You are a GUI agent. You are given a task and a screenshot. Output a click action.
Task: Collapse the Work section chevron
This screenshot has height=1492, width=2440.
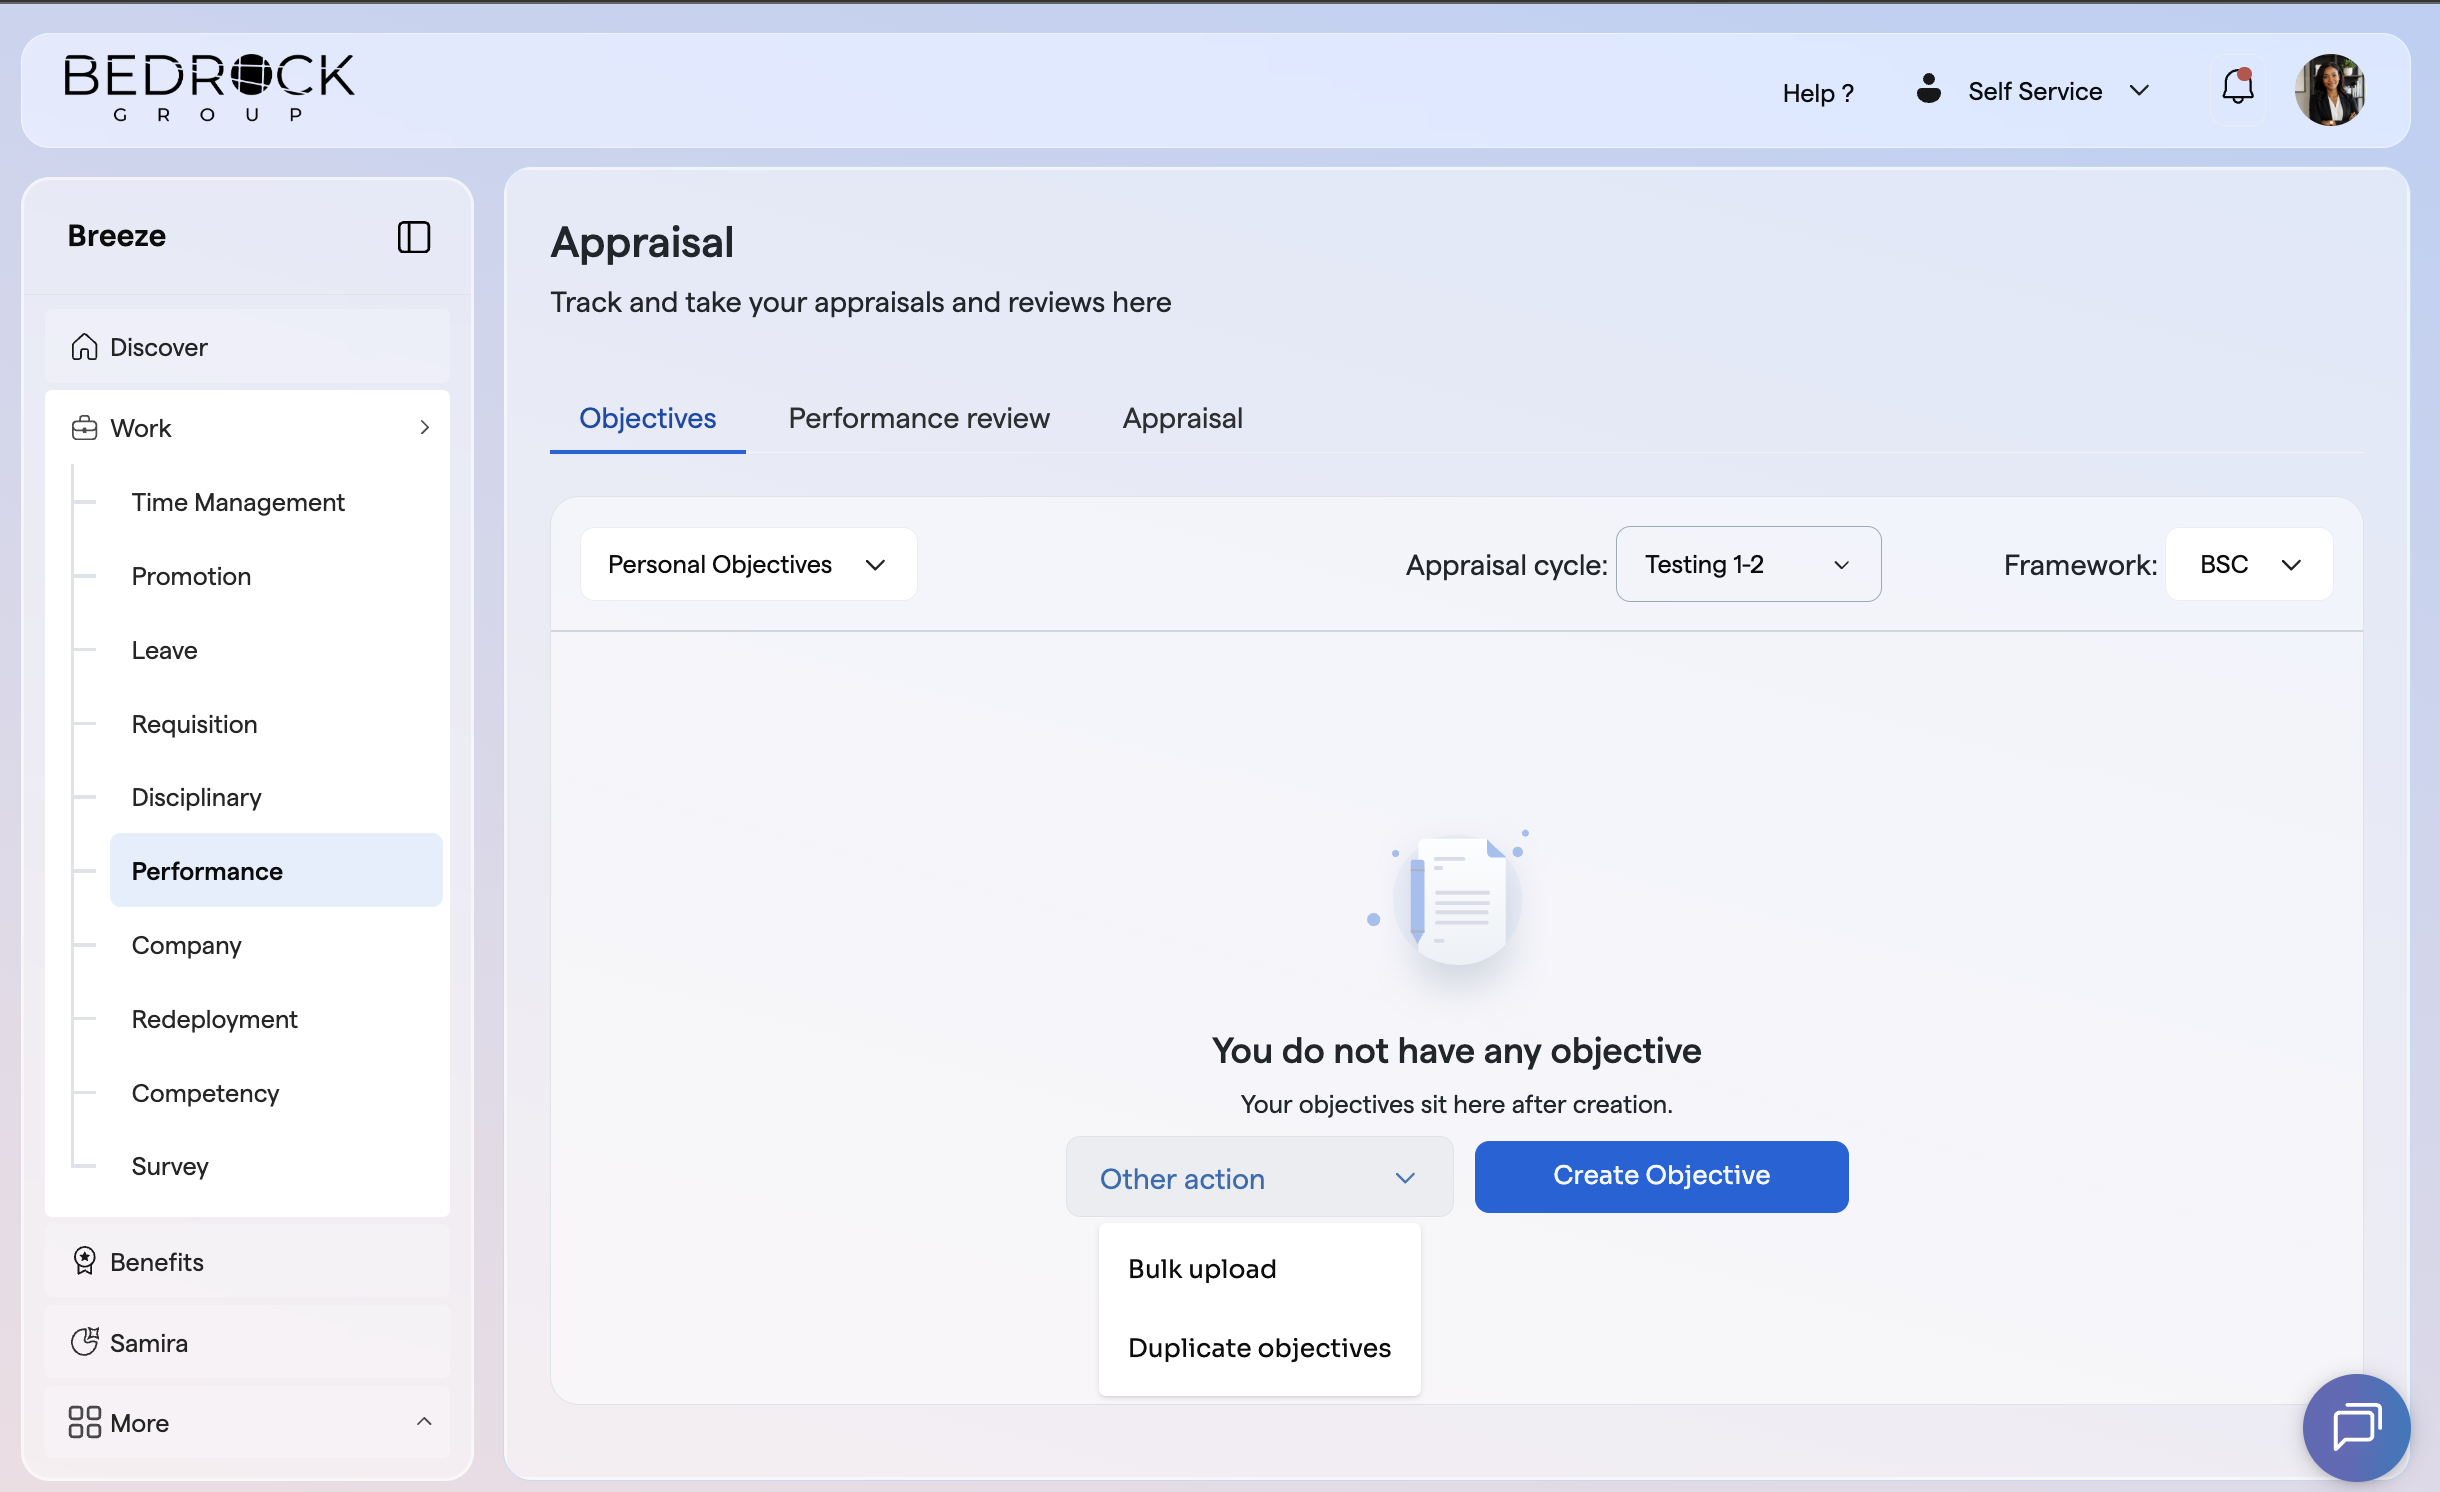425,428
